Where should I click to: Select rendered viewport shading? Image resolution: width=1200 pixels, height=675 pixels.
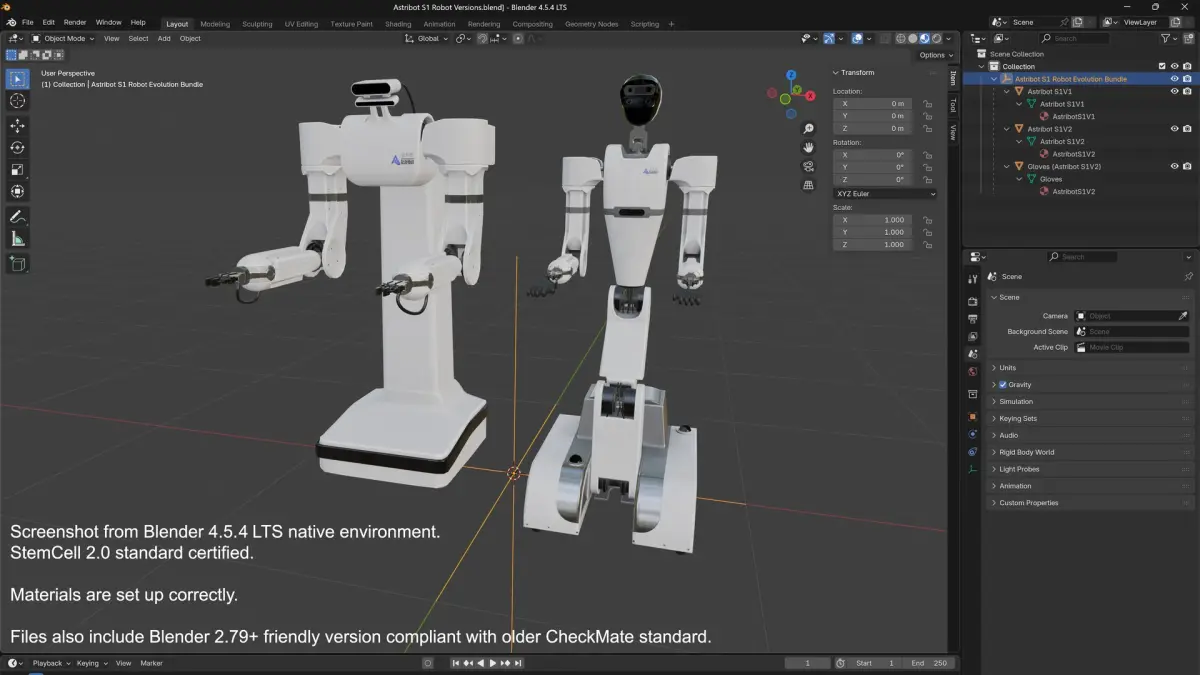(x=935, y=38)
